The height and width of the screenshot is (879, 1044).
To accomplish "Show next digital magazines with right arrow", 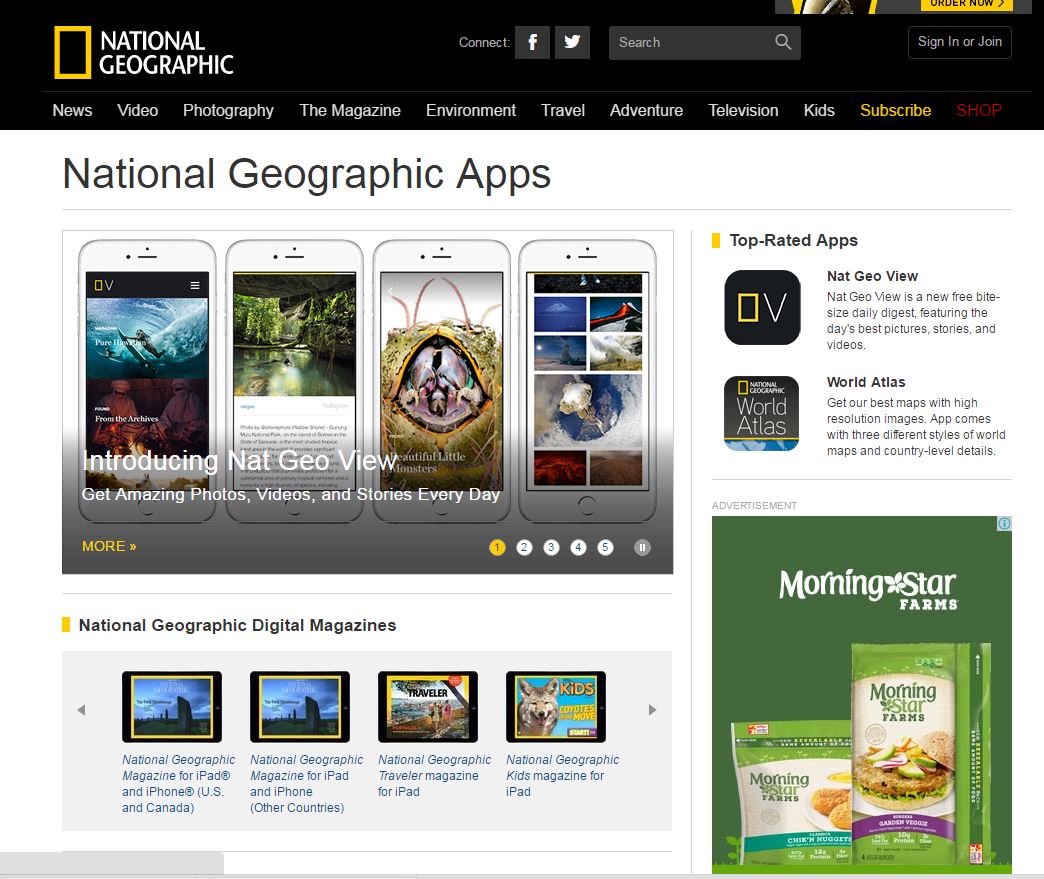I will (652, 710).
